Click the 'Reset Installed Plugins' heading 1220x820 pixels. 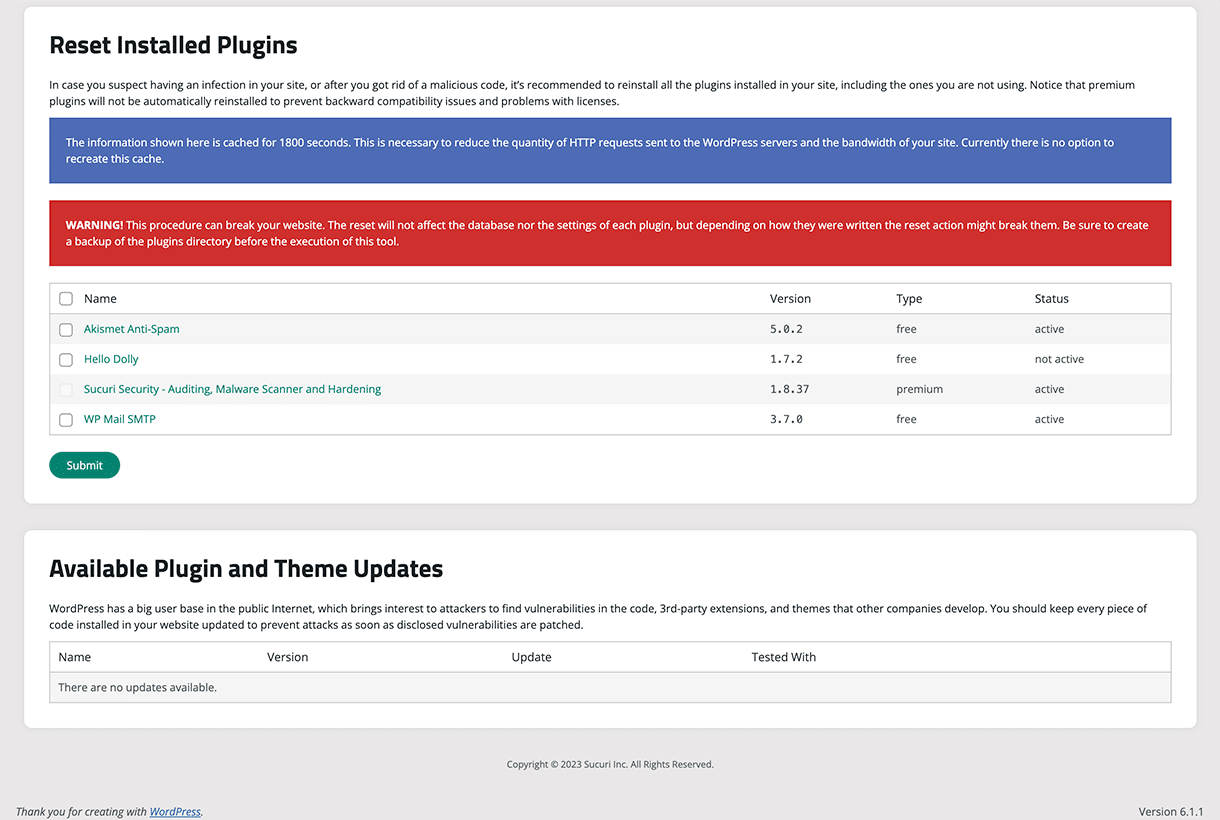pyautogui.click(x=173, y=45)
